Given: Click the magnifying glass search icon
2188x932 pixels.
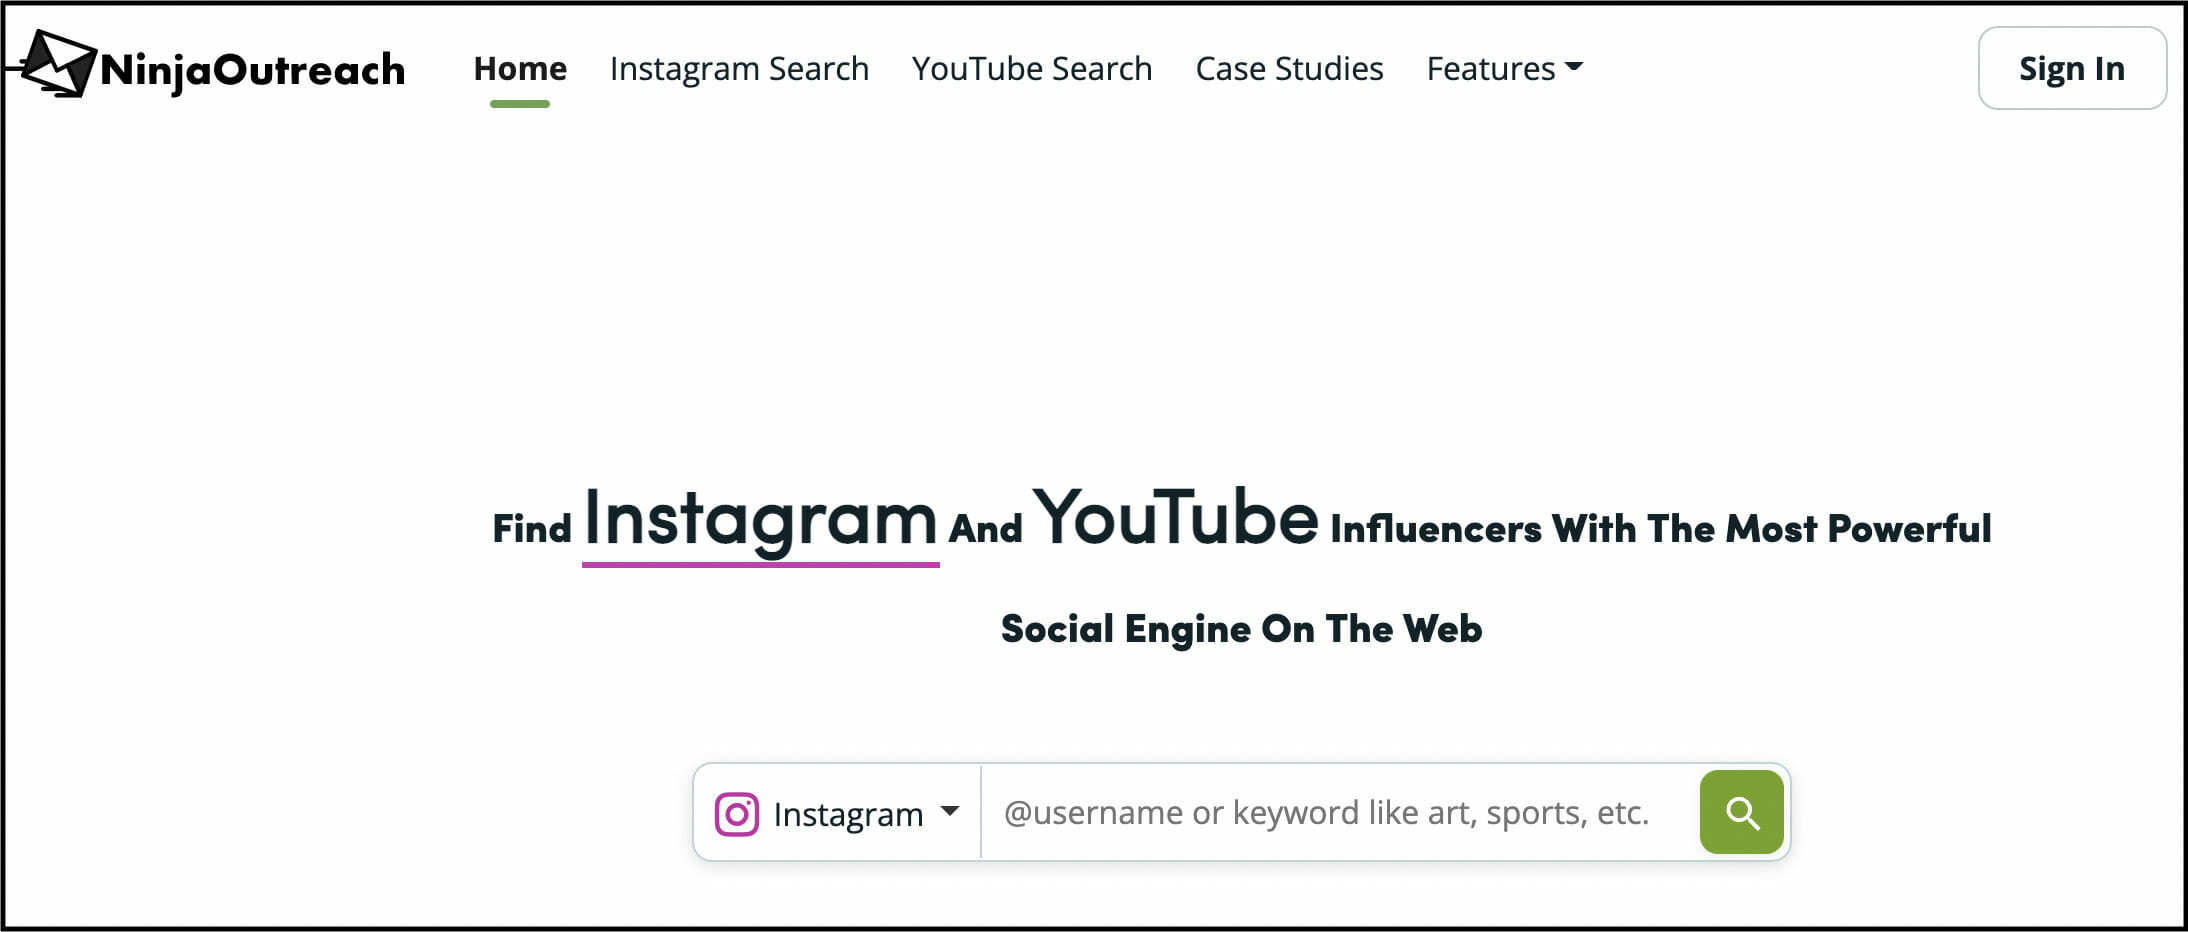Looking at the screenshot, I should (1741, 813).
